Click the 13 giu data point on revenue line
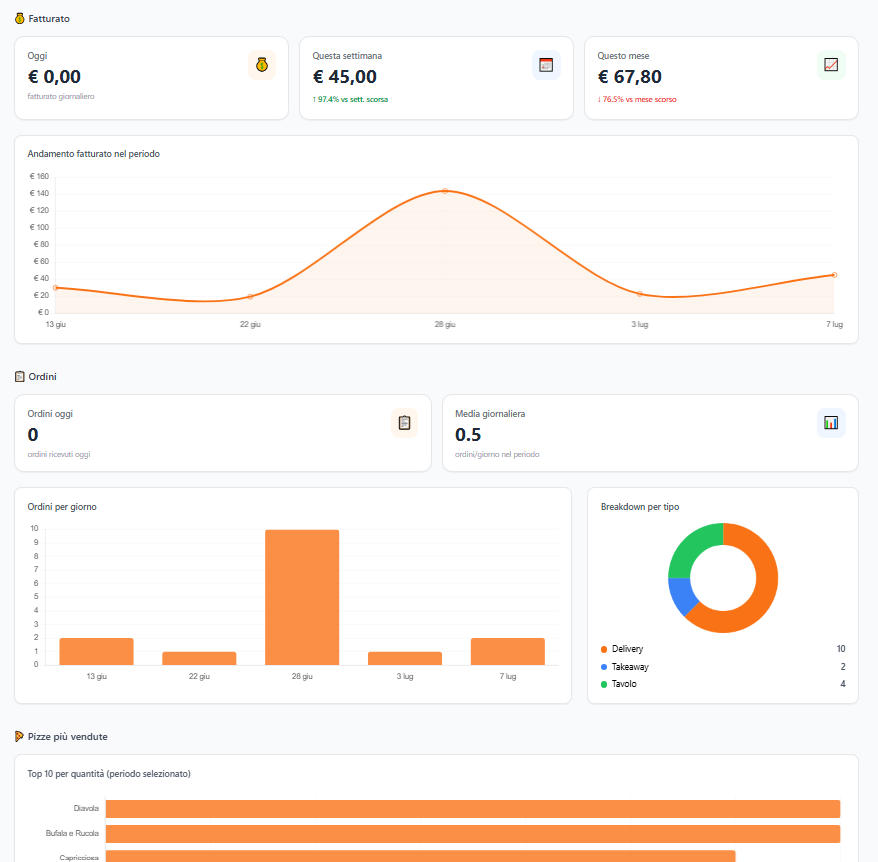 [55, 288]
